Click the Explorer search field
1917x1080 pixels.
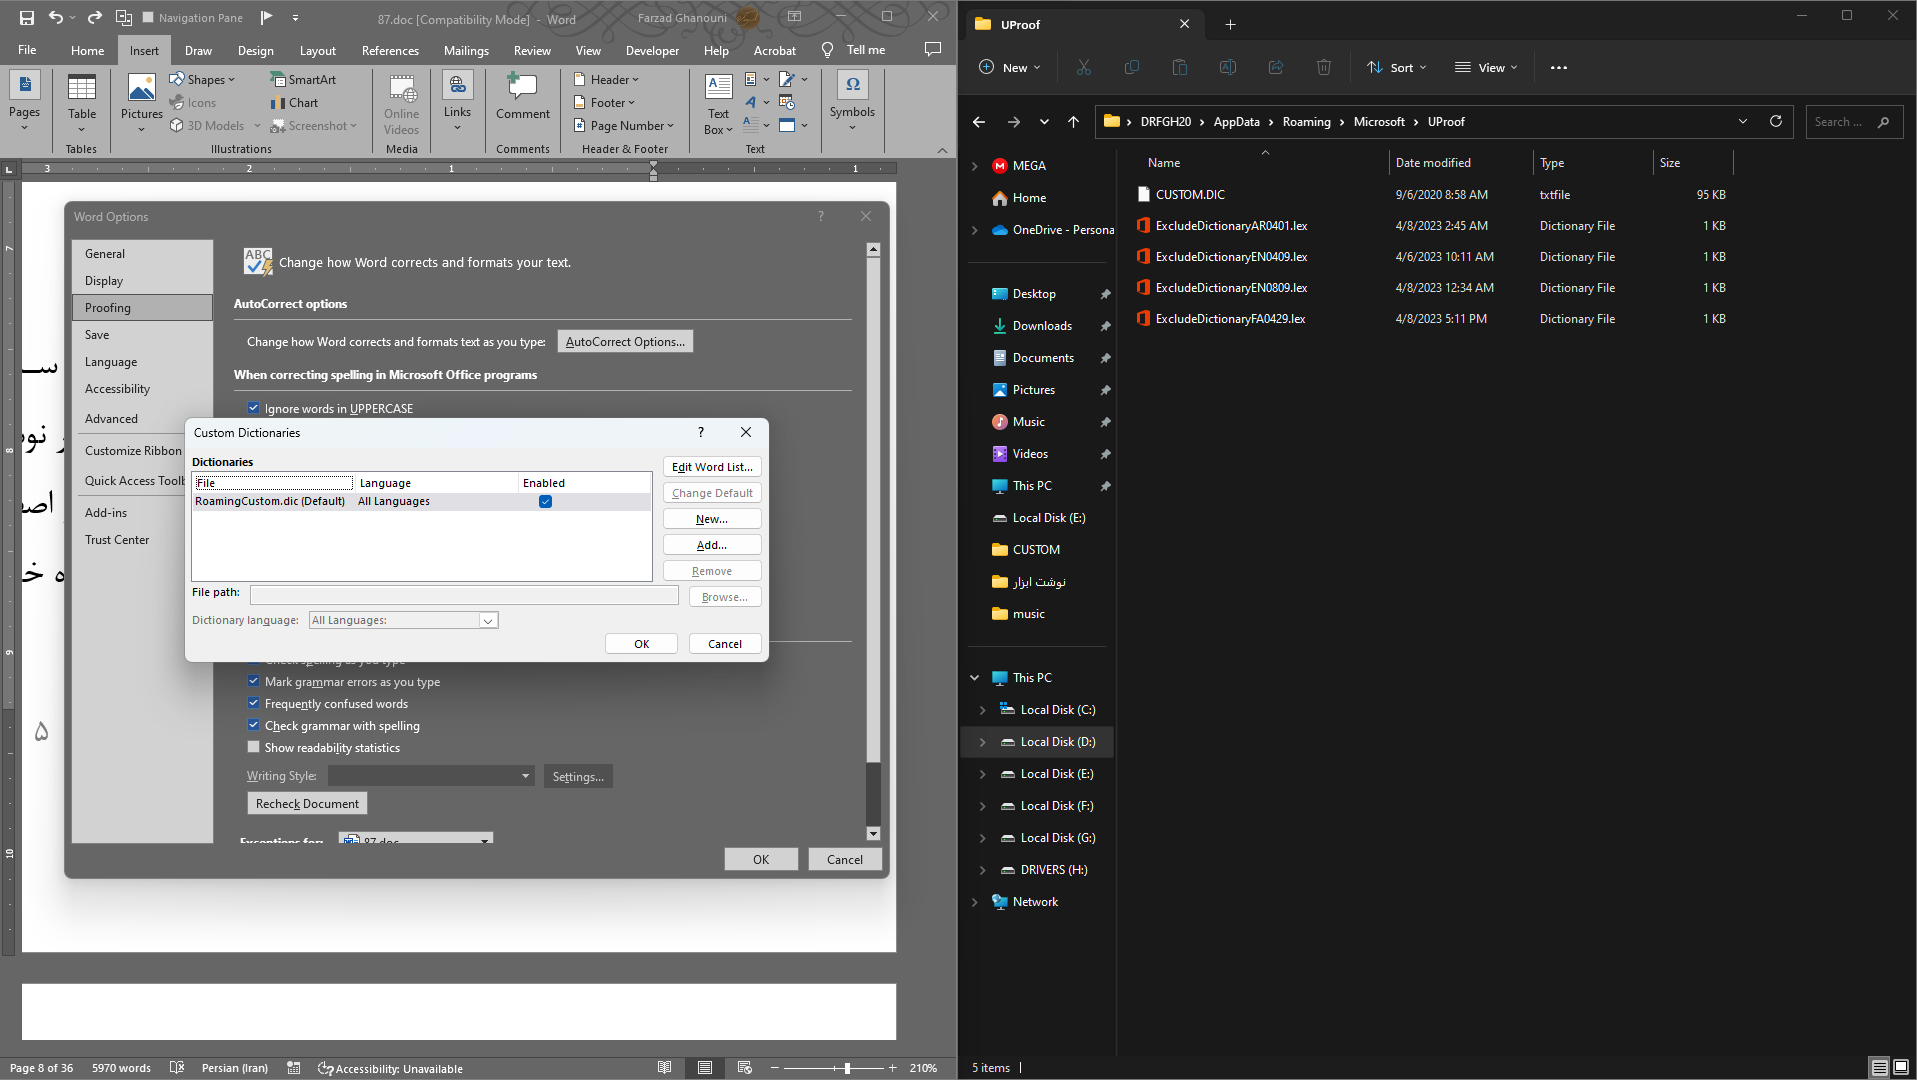click(x=1853, y=121)
